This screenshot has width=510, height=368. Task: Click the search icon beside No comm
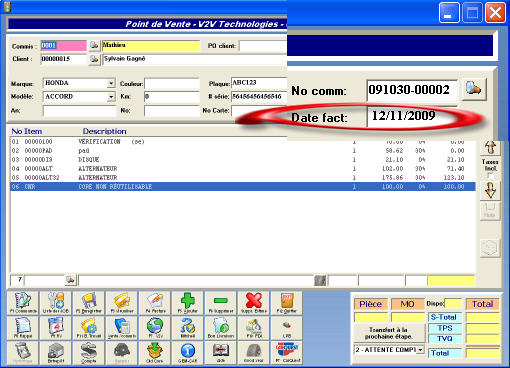[474, 89]
